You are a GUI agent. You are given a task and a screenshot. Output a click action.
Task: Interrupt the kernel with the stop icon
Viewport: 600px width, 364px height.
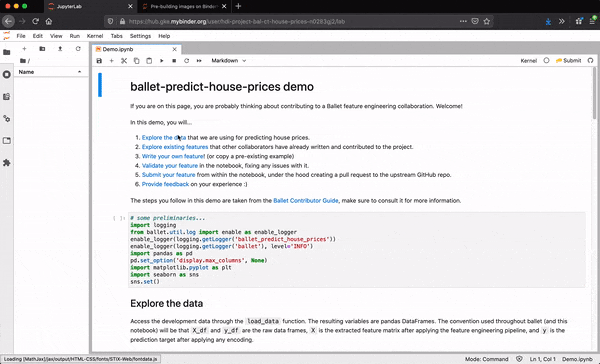pyautogui.click(x=174, y=60)
